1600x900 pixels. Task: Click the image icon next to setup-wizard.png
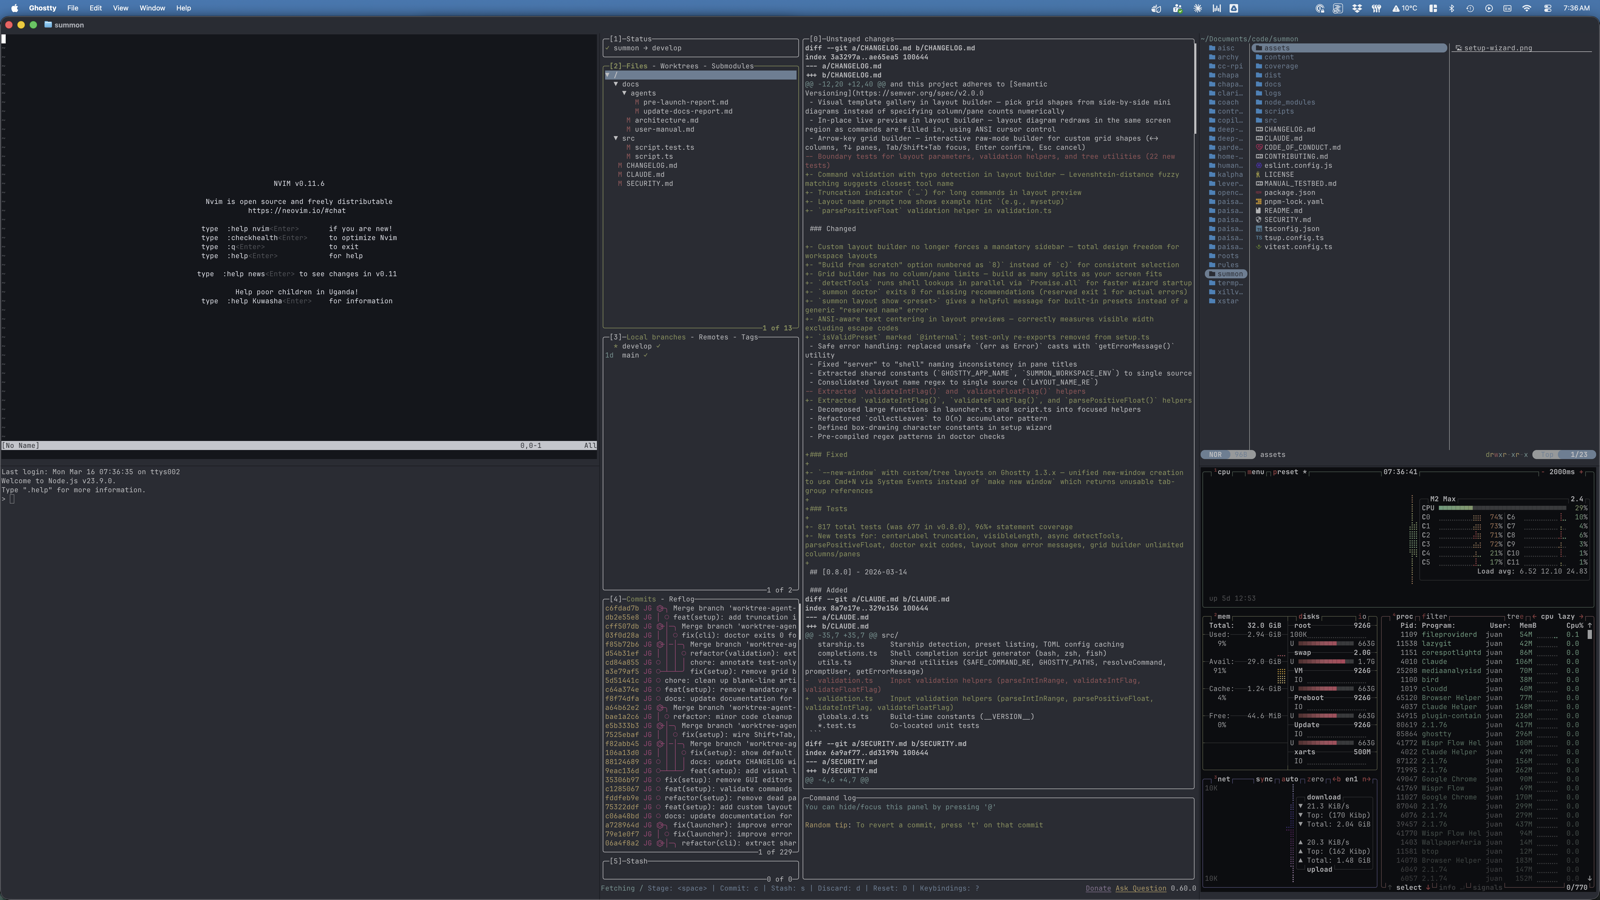(1457, 47)
